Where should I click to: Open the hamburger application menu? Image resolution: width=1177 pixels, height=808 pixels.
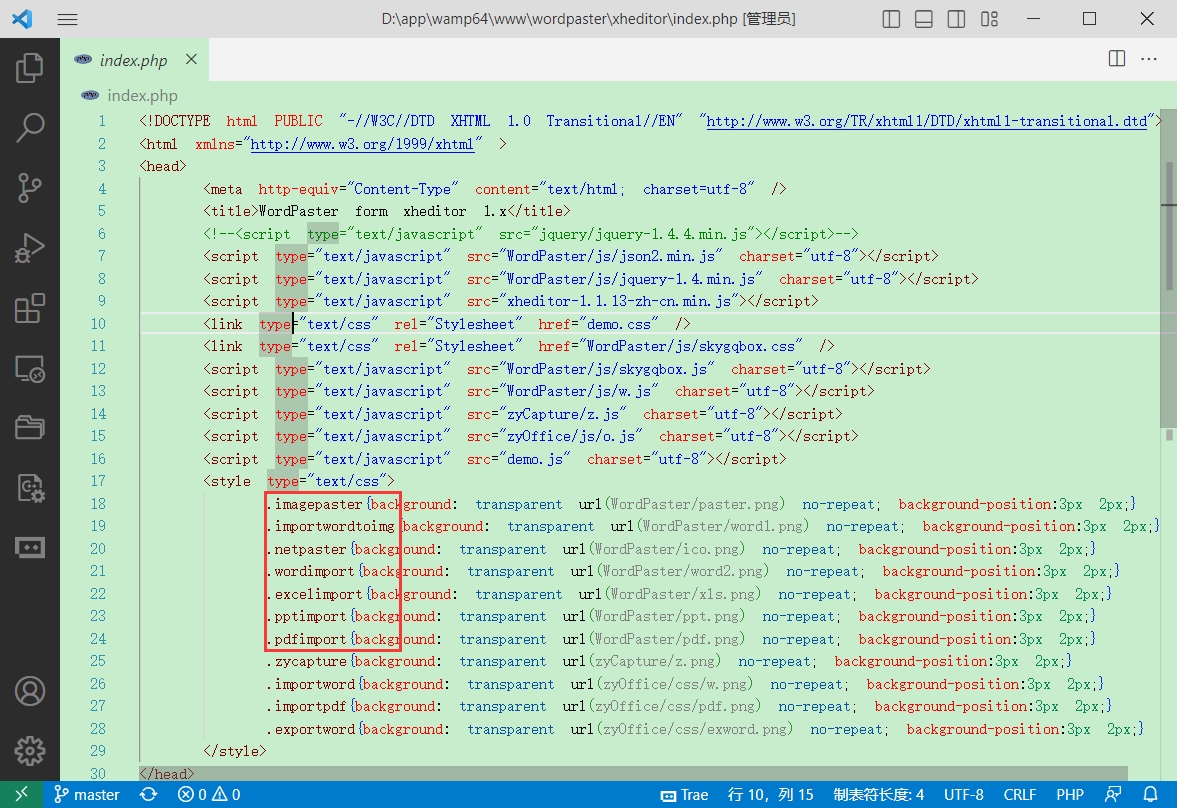pos(67,19)
